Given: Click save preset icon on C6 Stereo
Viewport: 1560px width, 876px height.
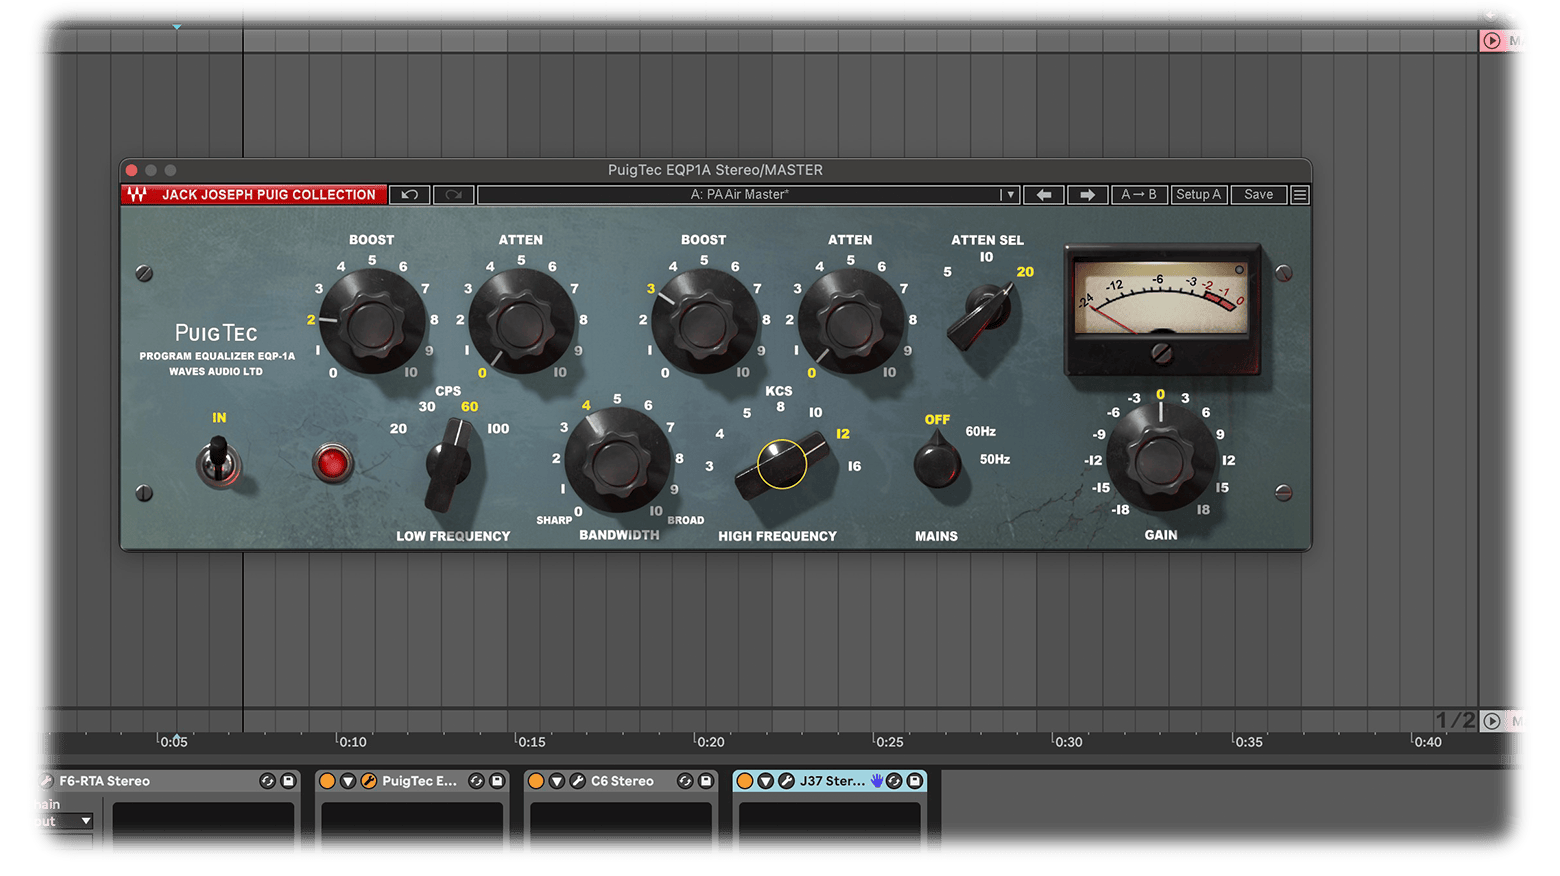Looking at the screenshot, I should click(x=706, y=781).
